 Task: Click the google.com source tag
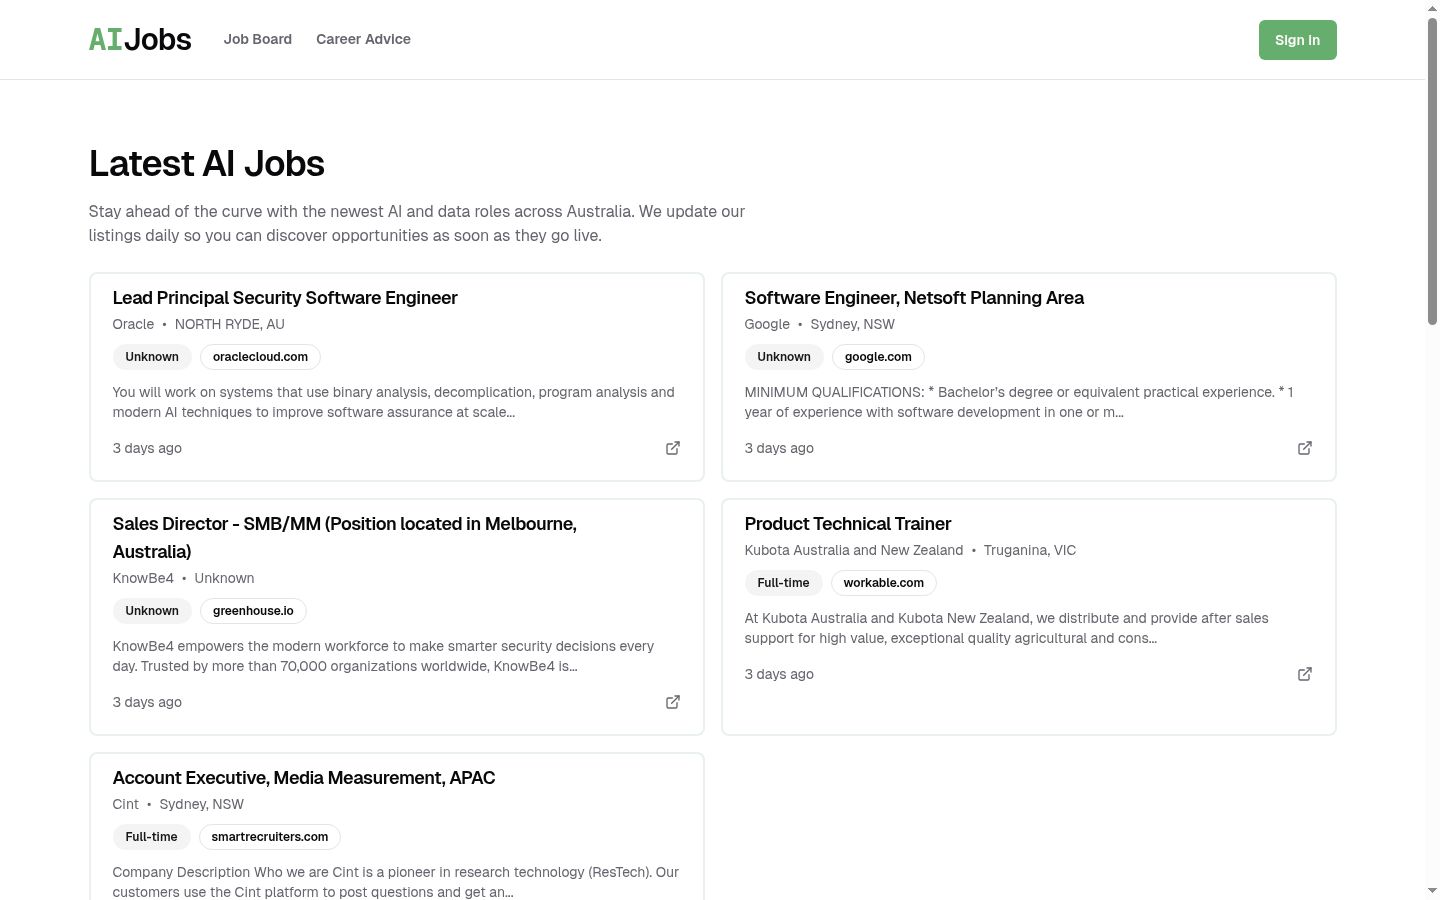click(x=878, y=357)
